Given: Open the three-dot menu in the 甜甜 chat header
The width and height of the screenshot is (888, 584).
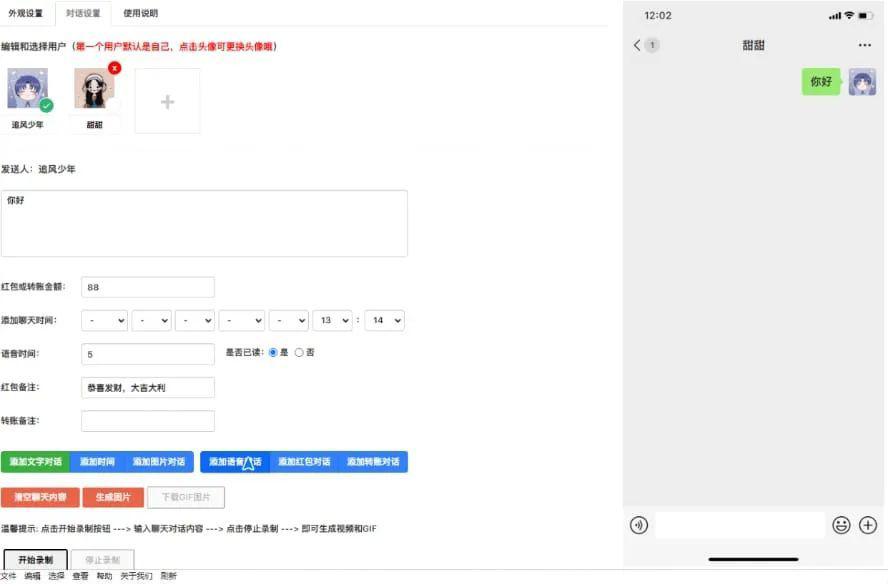Looking at the screenshot, I should 864,45.
